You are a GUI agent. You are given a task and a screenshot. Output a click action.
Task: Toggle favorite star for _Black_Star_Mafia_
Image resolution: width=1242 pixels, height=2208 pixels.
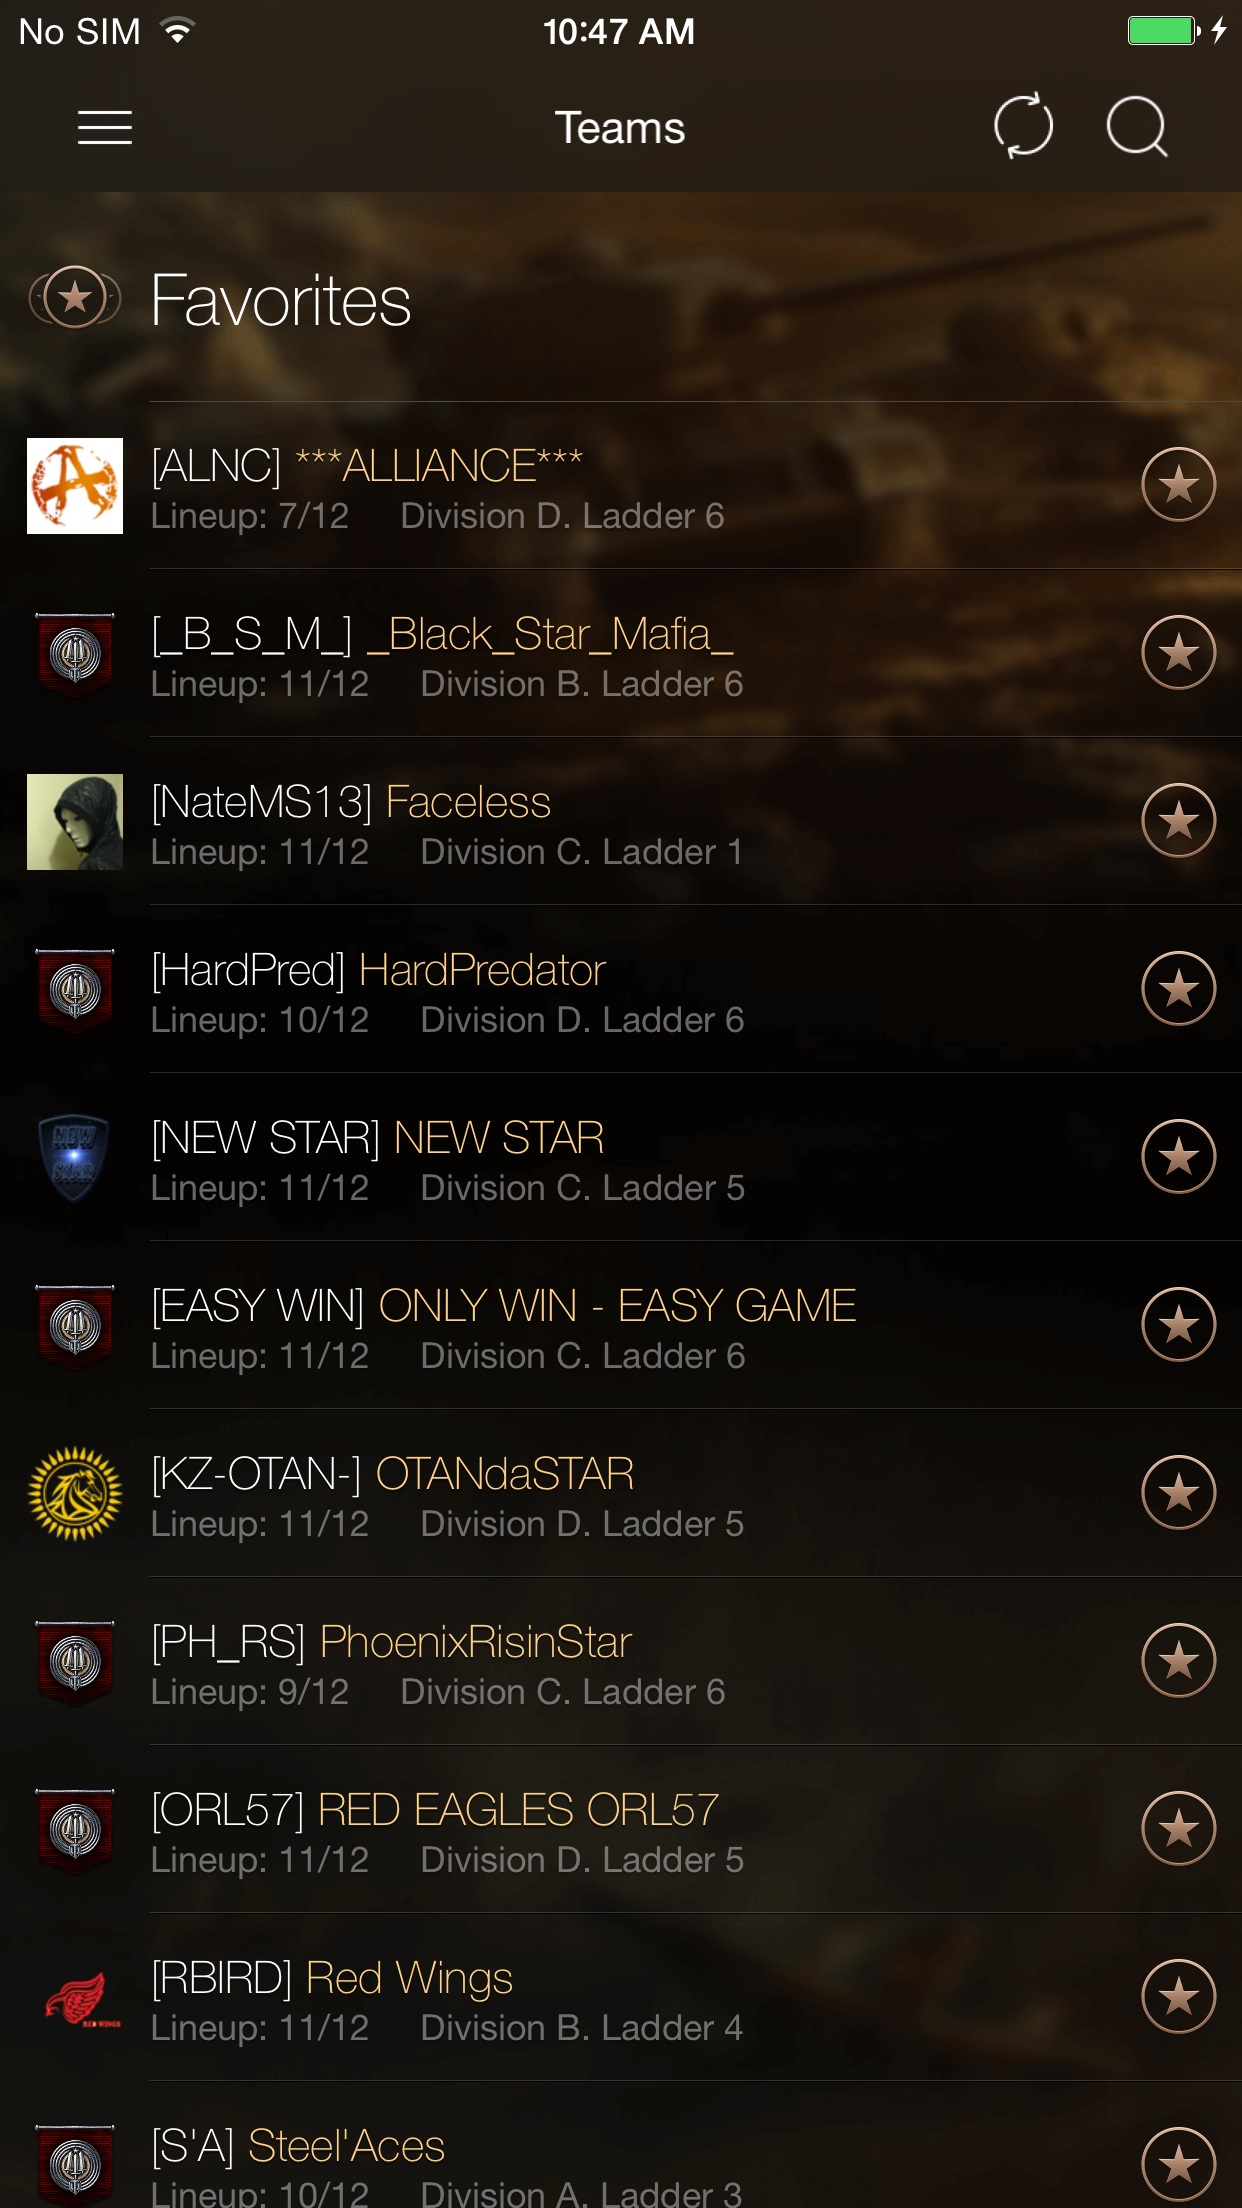click(x=1179, y=653)
